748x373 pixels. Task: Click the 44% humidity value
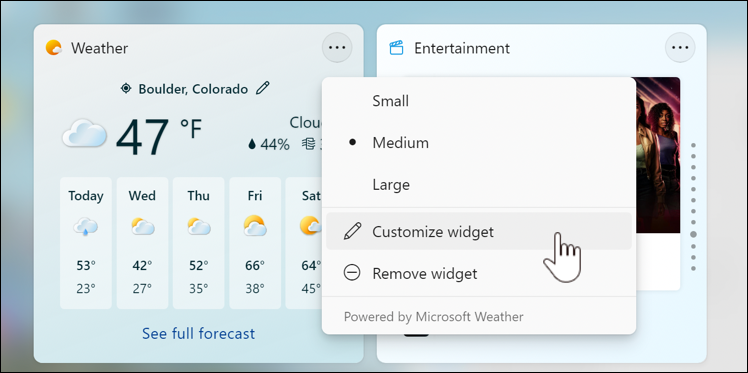[275, 145]
